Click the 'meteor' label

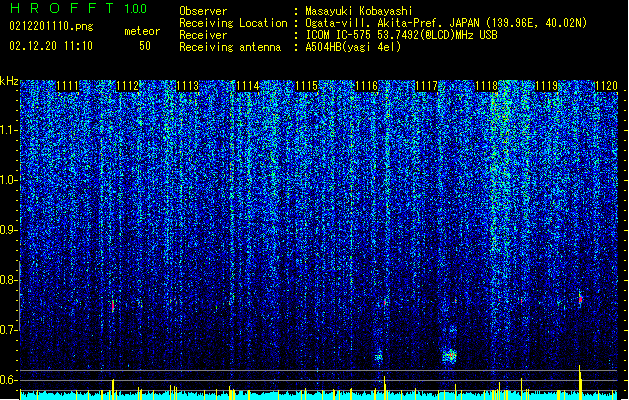pyautogui.click(x=142, y=31)
